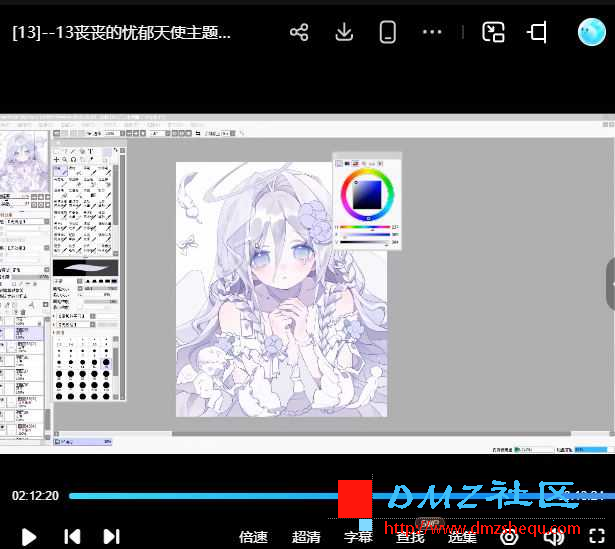615x549 pixels.
Task: Mute audio using the speaker icon
Action: coord(553,537)
